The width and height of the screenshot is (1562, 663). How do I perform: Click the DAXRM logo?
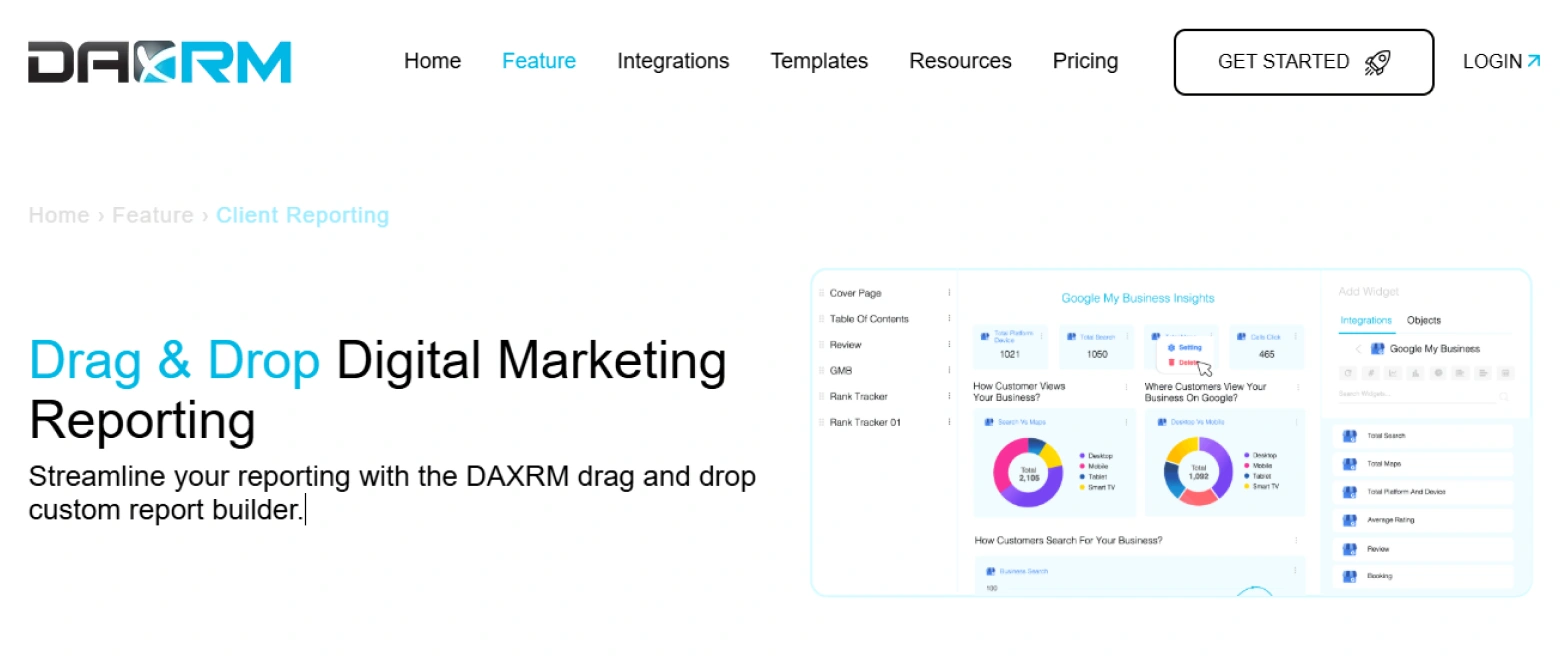click(160, 61)
